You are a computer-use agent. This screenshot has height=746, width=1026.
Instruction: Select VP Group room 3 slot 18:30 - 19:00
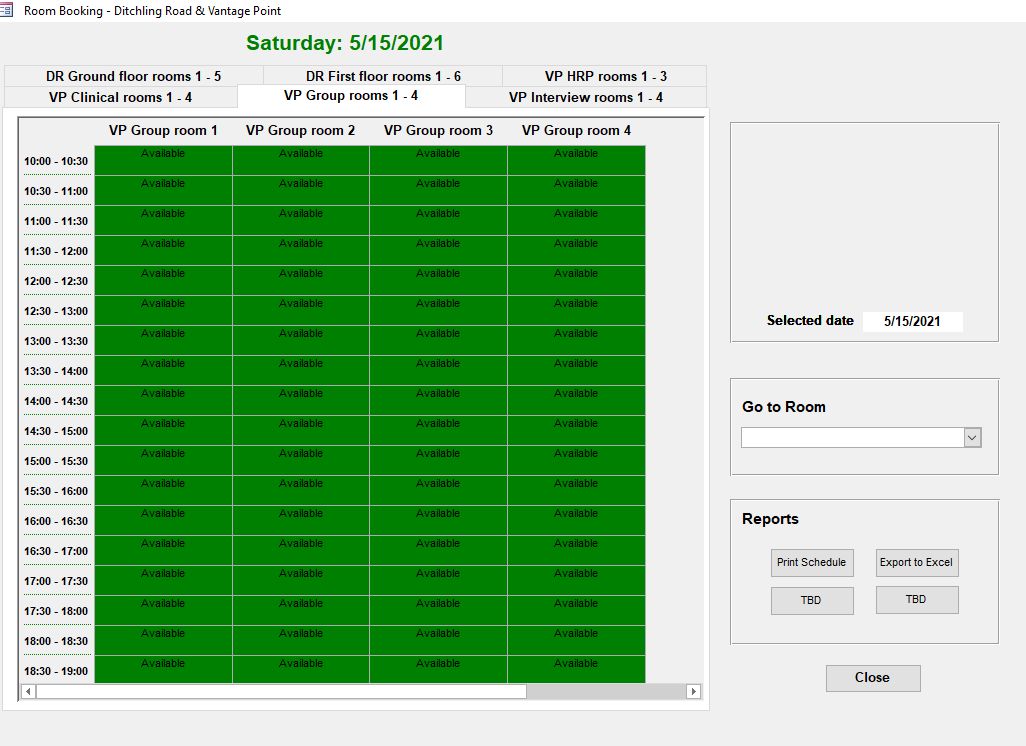click(x=438, y=670)
